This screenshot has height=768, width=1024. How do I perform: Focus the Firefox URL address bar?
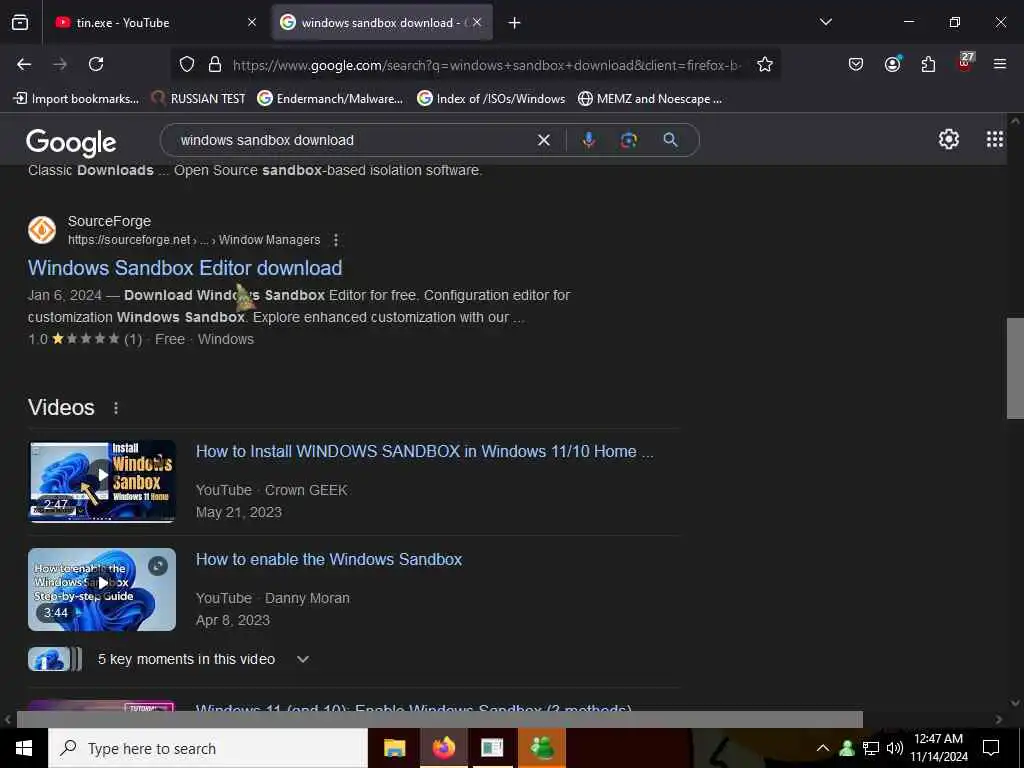(x=487, y=65)
